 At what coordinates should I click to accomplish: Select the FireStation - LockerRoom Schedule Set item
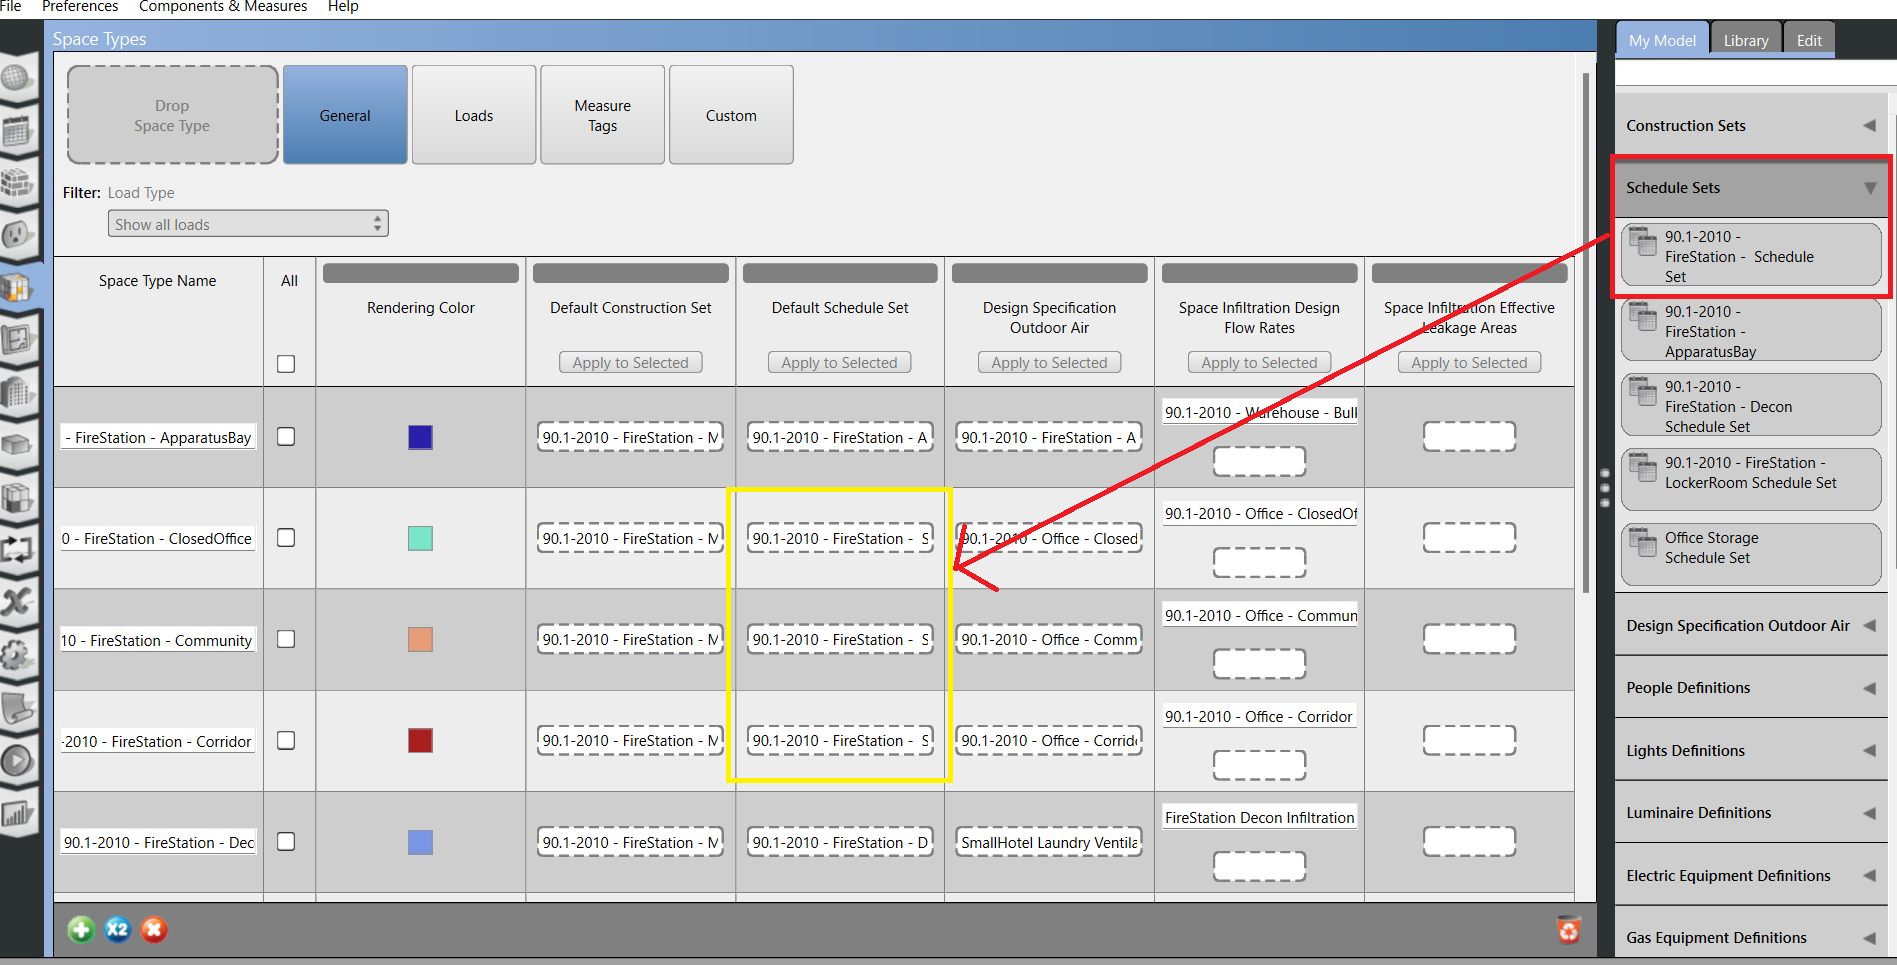coord(1751,478)
